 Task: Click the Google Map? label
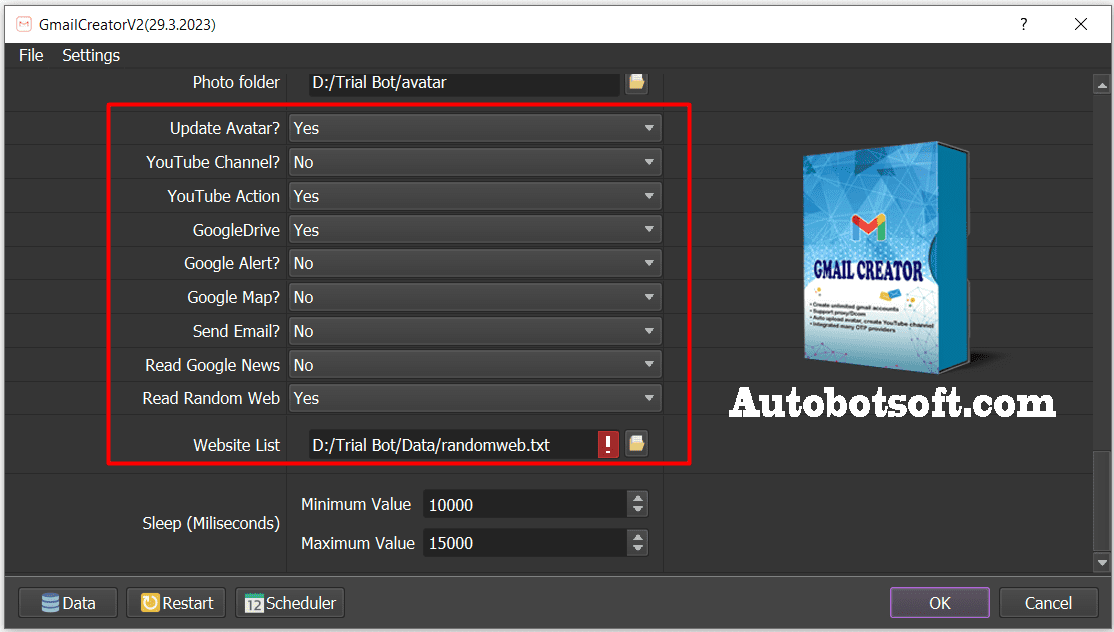(234, 298)
